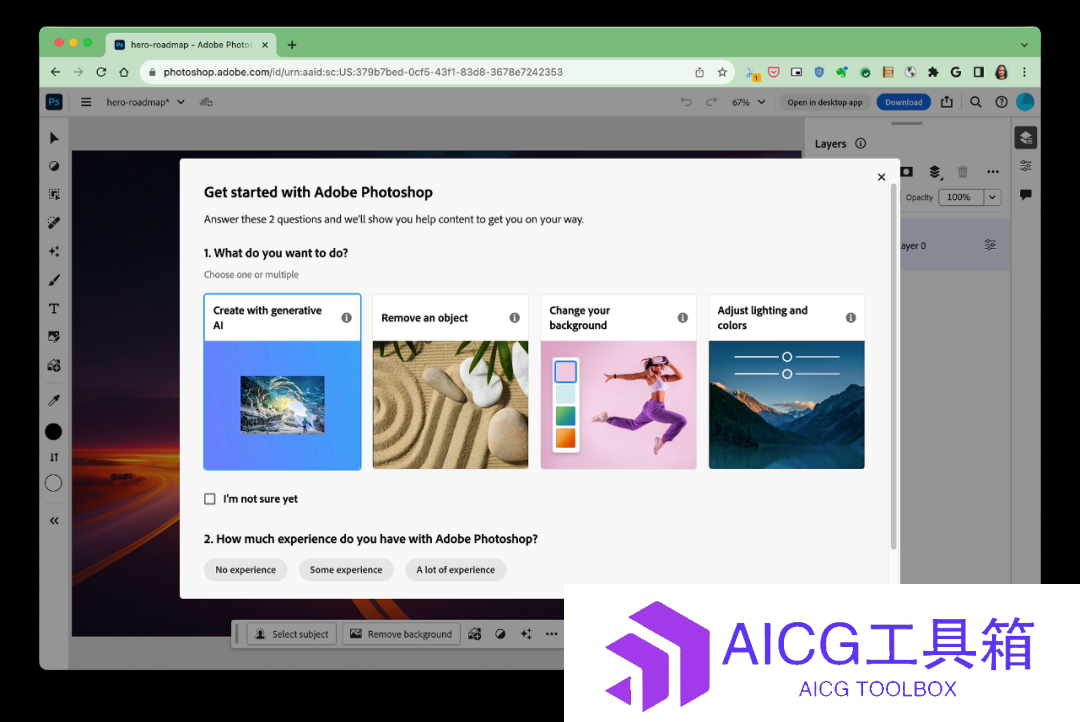Open the Opacity dropdown arrow
The width and height of the screenshot is (1080, 722).
coord(993,197)
